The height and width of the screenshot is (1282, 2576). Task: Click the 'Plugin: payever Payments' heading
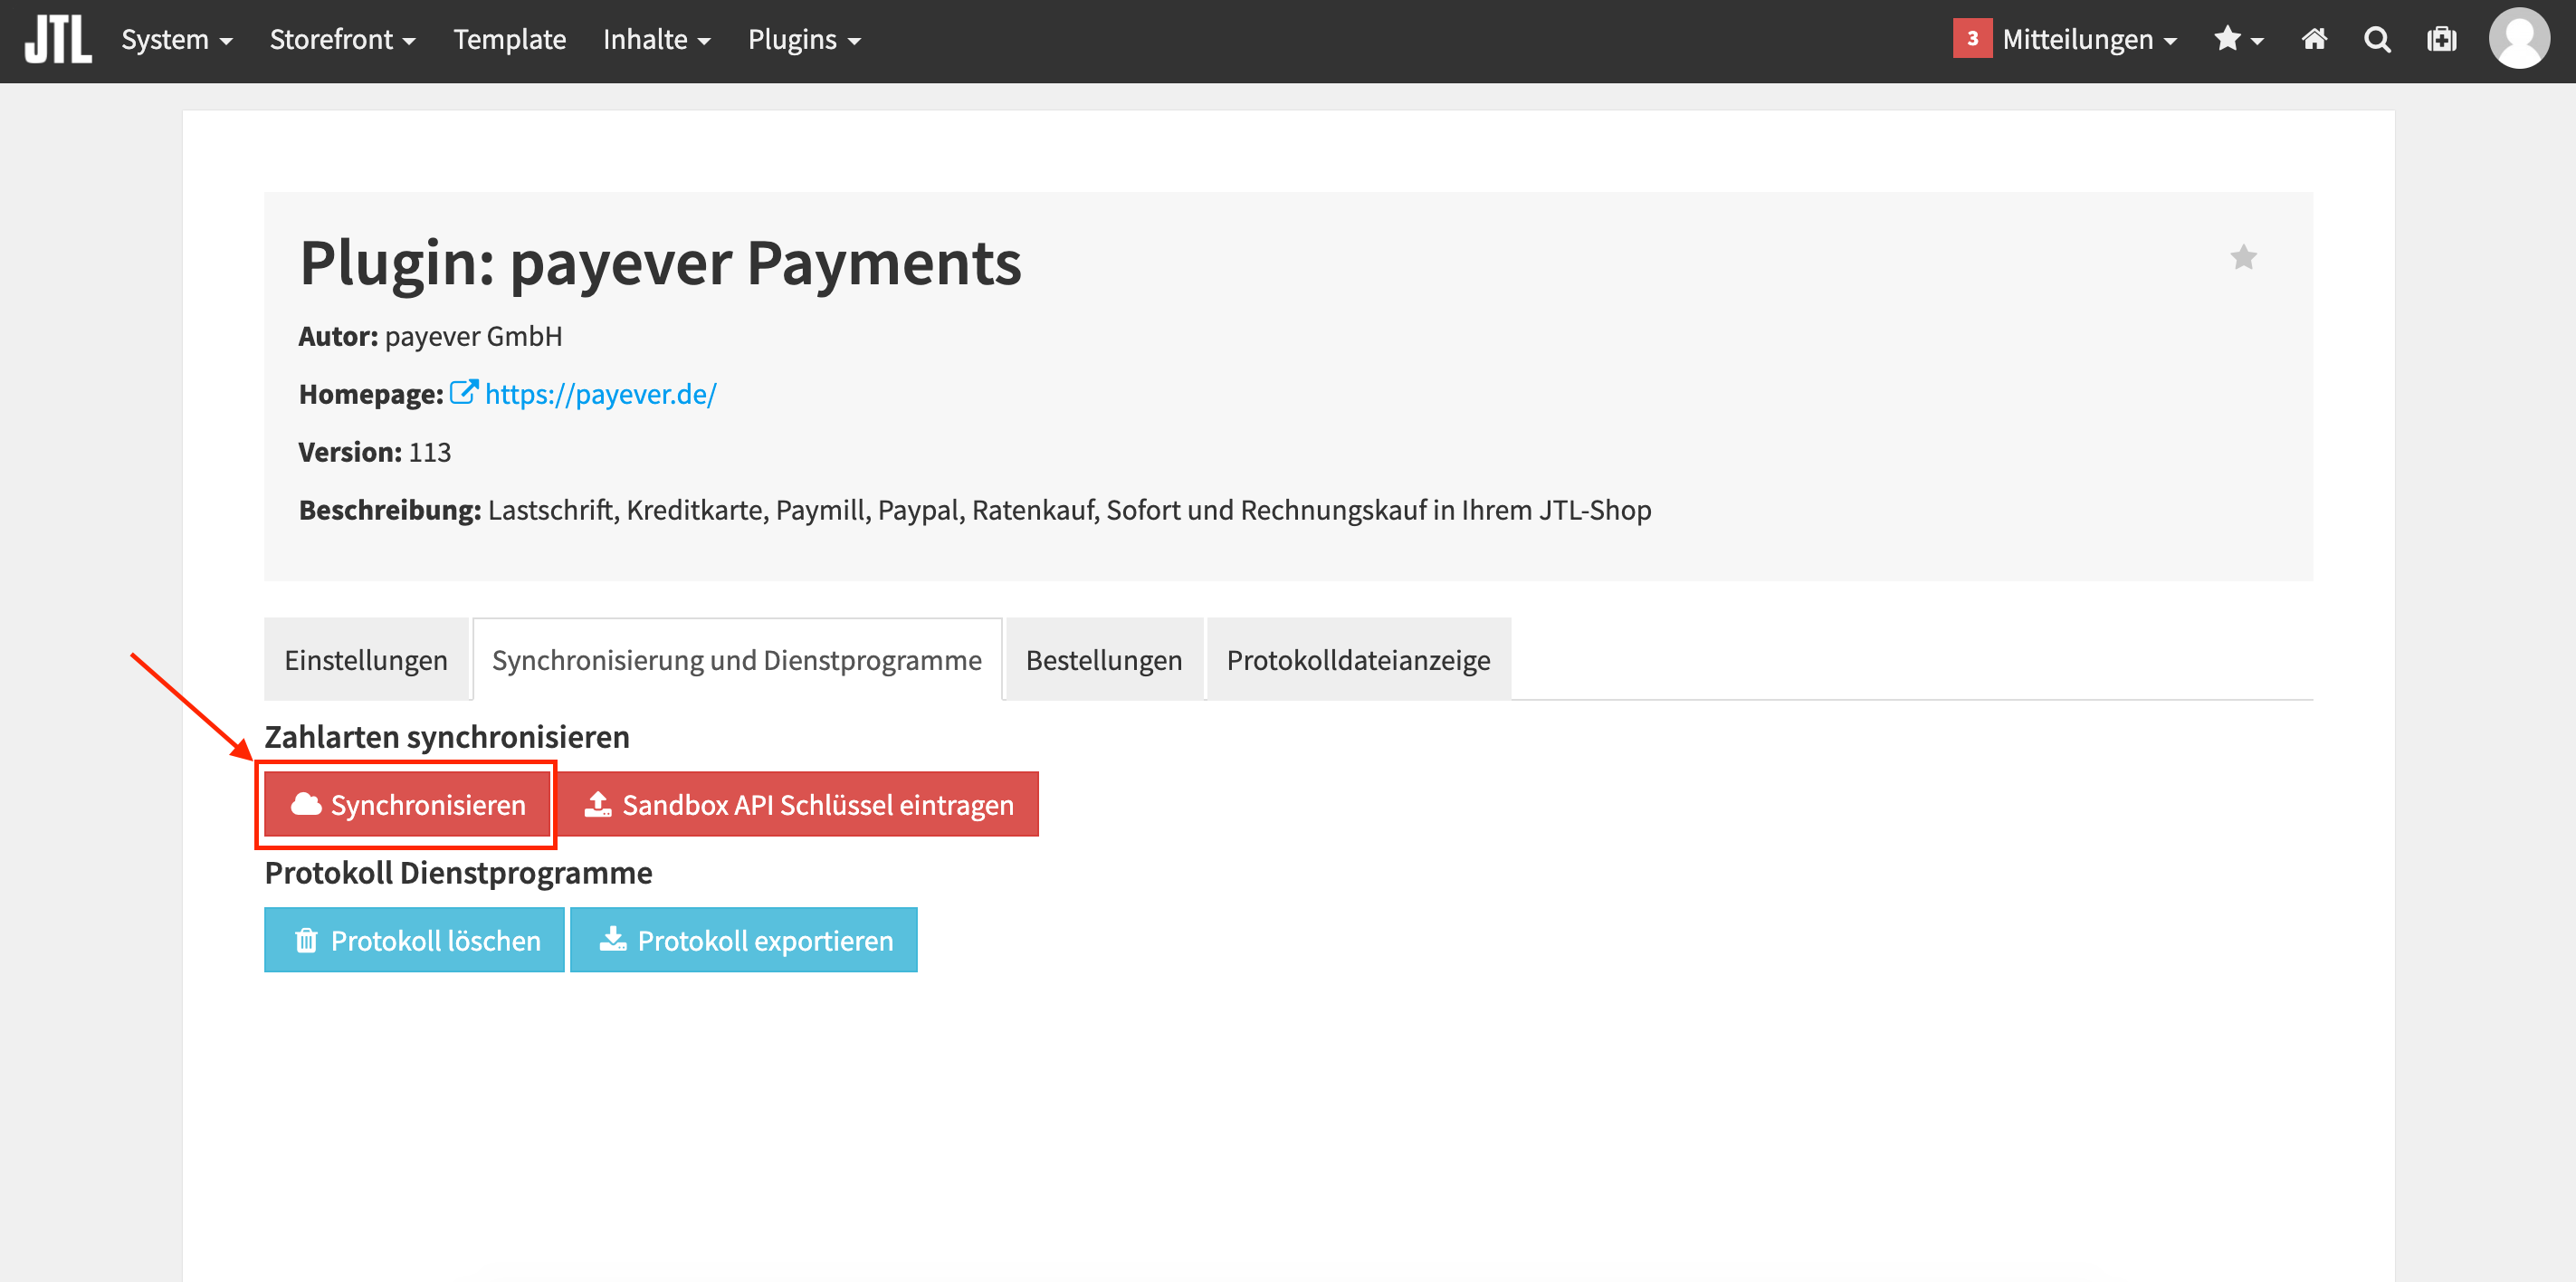coord(660,263)
